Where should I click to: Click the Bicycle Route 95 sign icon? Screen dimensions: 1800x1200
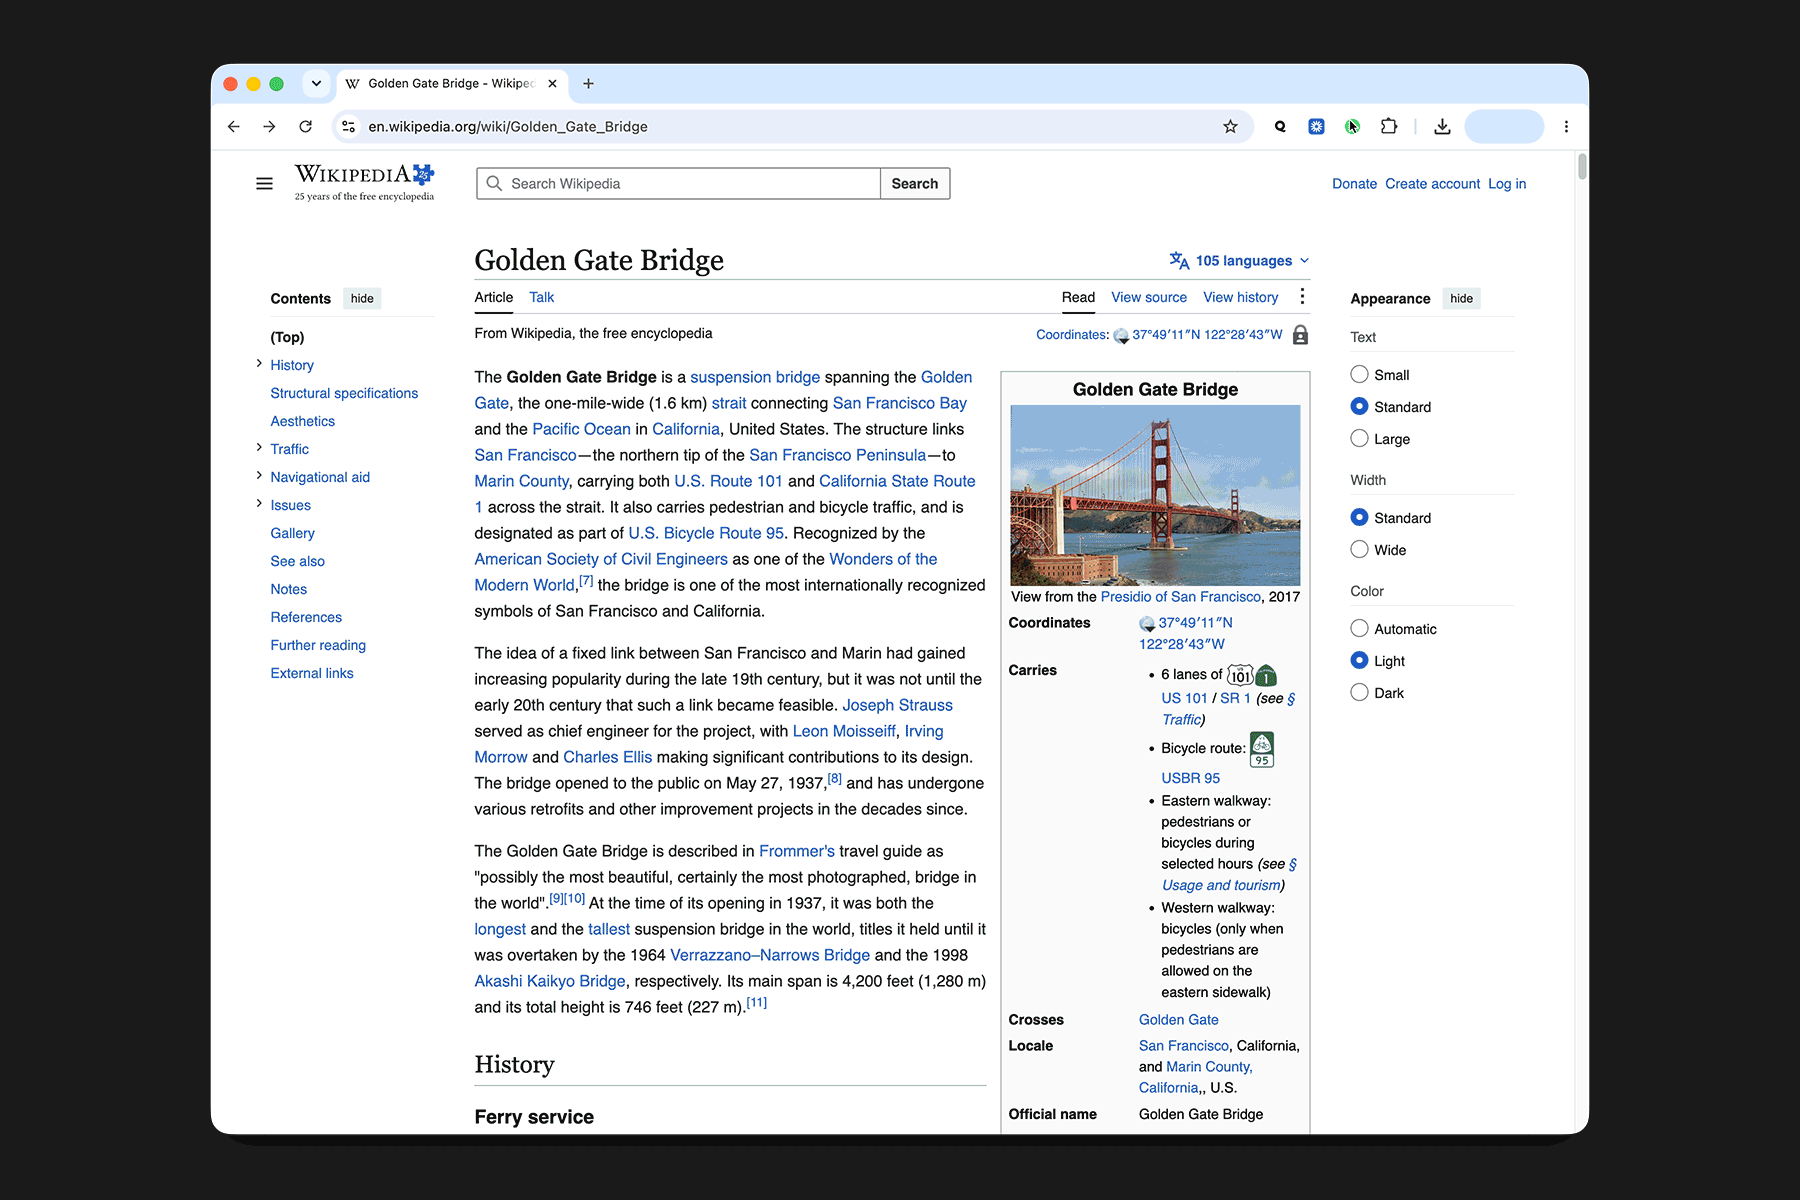pyautogui.click(x=1262, y=749)
